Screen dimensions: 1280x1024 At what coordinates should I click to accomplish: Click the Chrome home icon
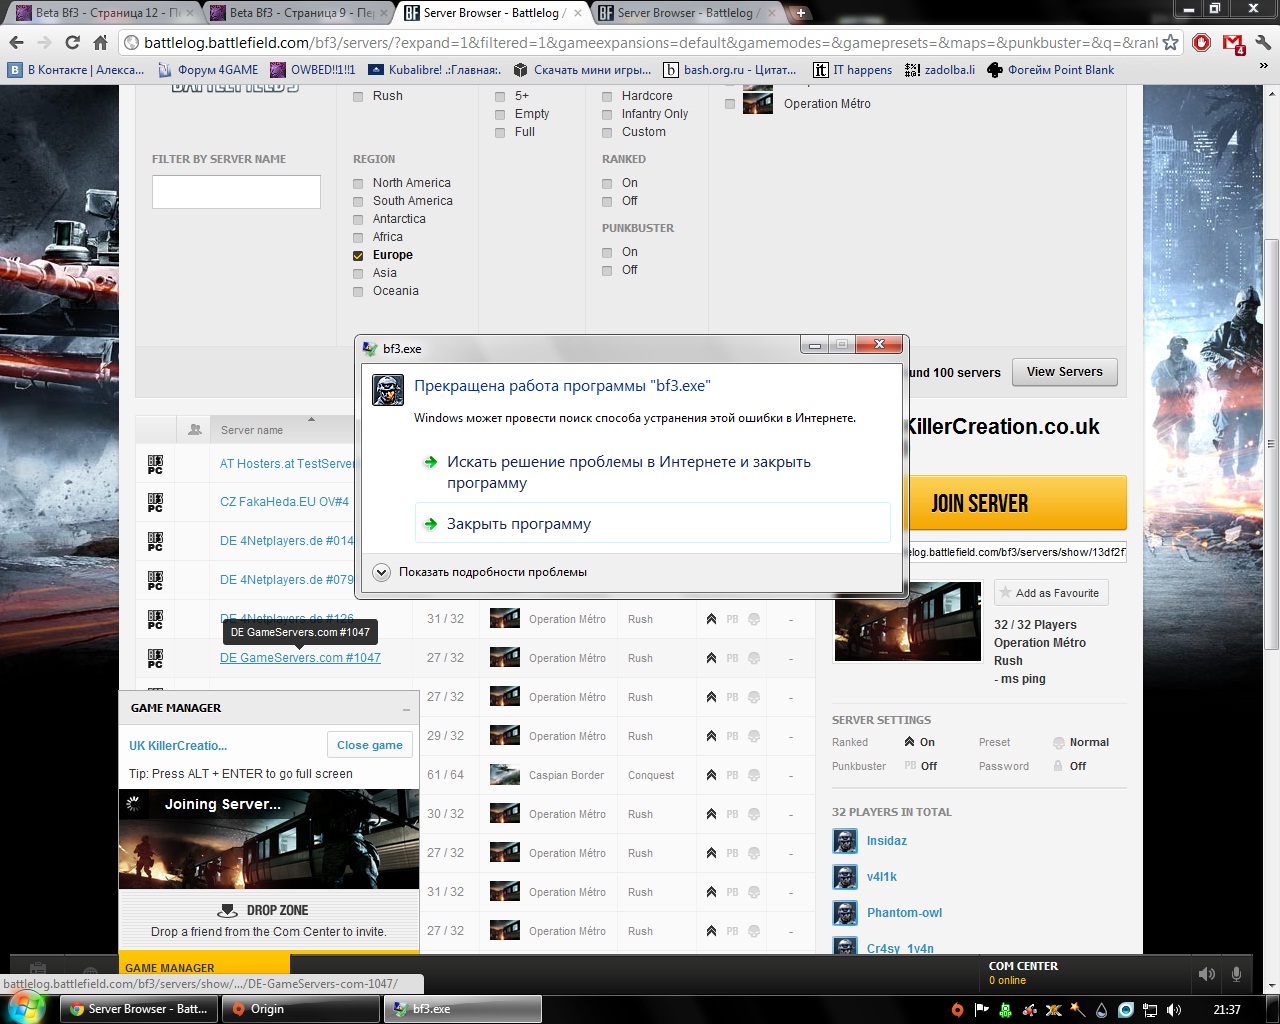100,42
